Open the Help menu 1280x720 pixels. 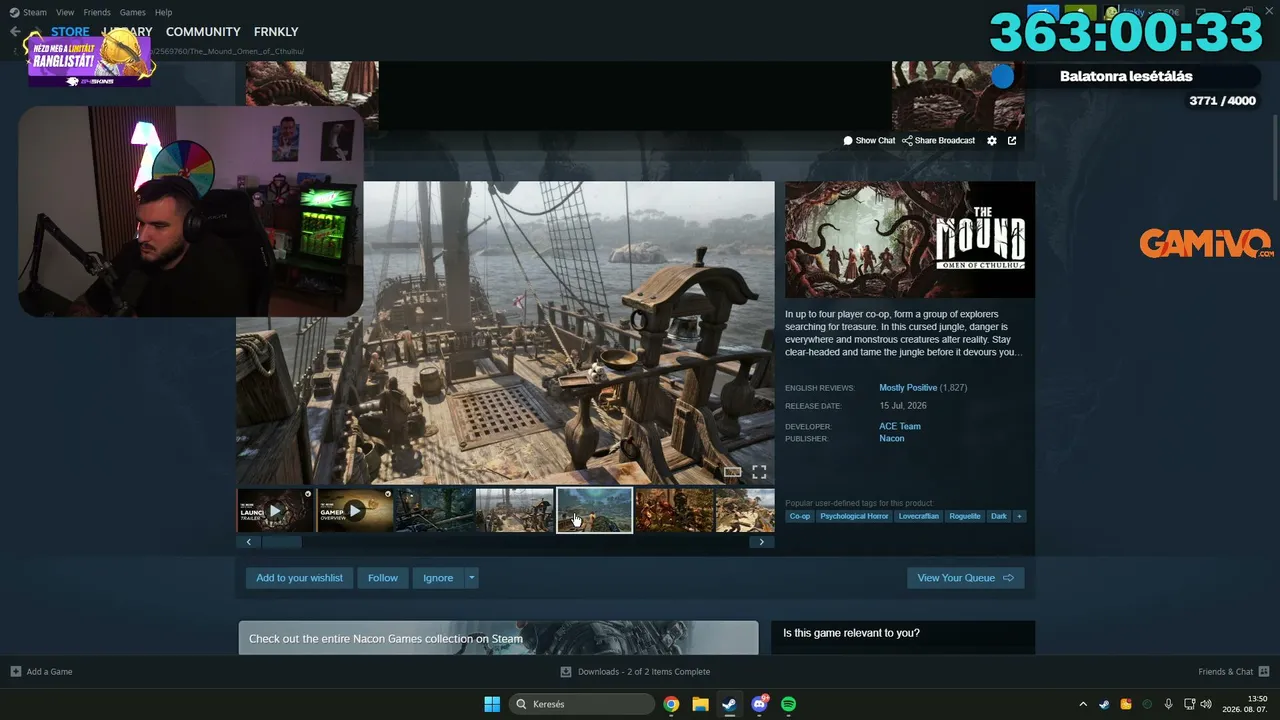[x=163, y=12]
